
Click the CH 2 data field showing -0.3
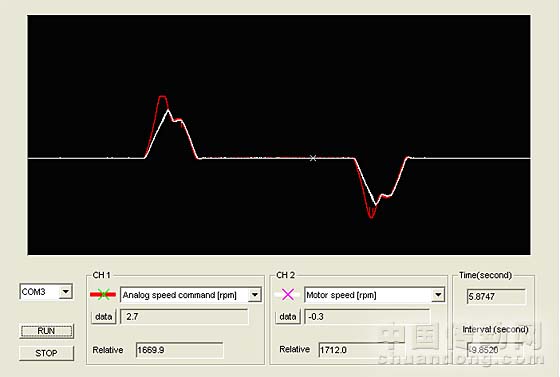pyautogui.click(x=367, y=317)
